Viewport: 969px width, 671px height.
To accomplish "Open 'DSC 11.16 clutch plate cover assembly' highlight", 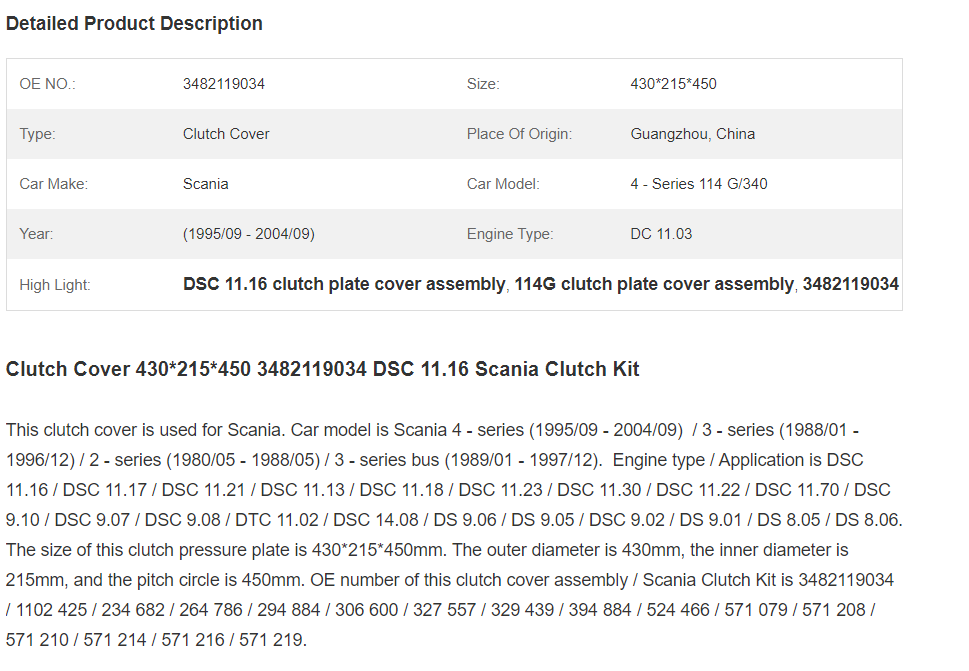I will click(344, 284).
